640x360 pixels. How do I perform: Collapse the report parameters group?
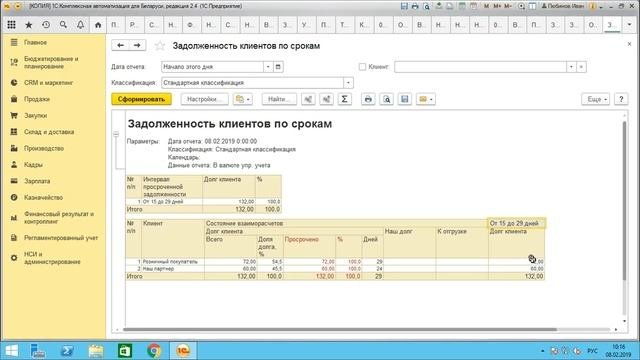(x=116, y=134)
